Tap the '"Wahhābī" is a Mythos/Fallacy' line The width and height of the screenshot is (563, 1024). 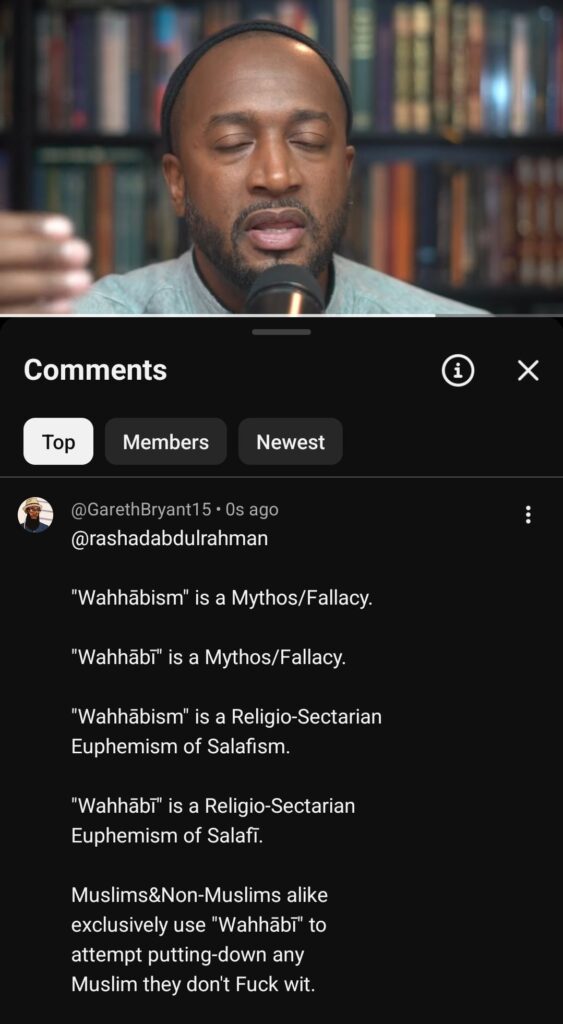tap(208, 658)
